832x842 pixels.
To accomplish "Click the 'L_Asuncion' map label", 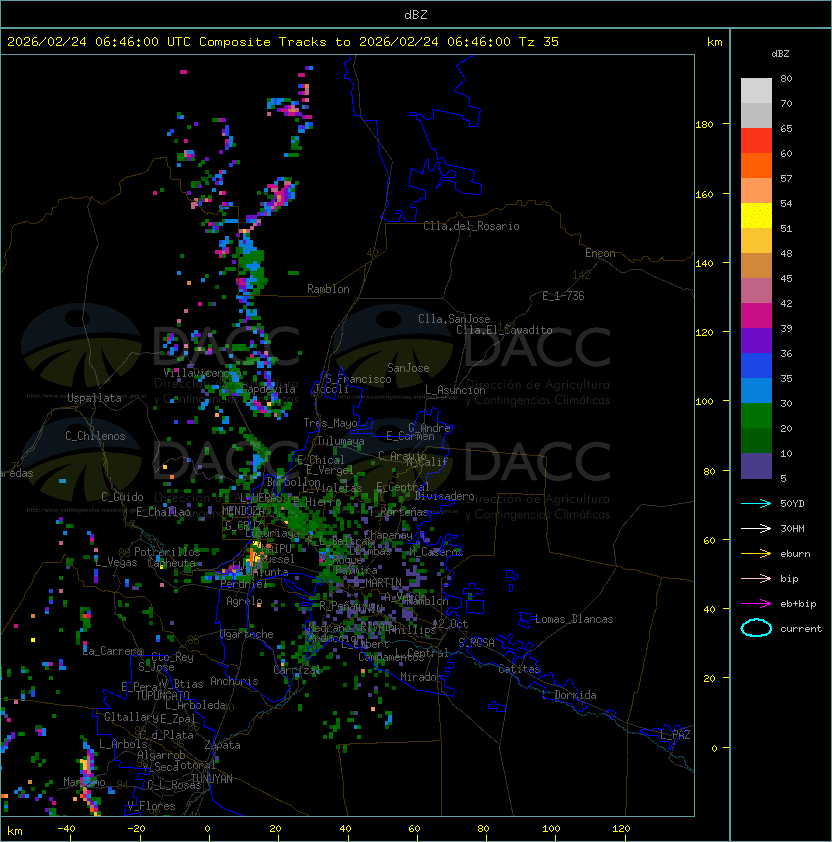I will 455,390.
